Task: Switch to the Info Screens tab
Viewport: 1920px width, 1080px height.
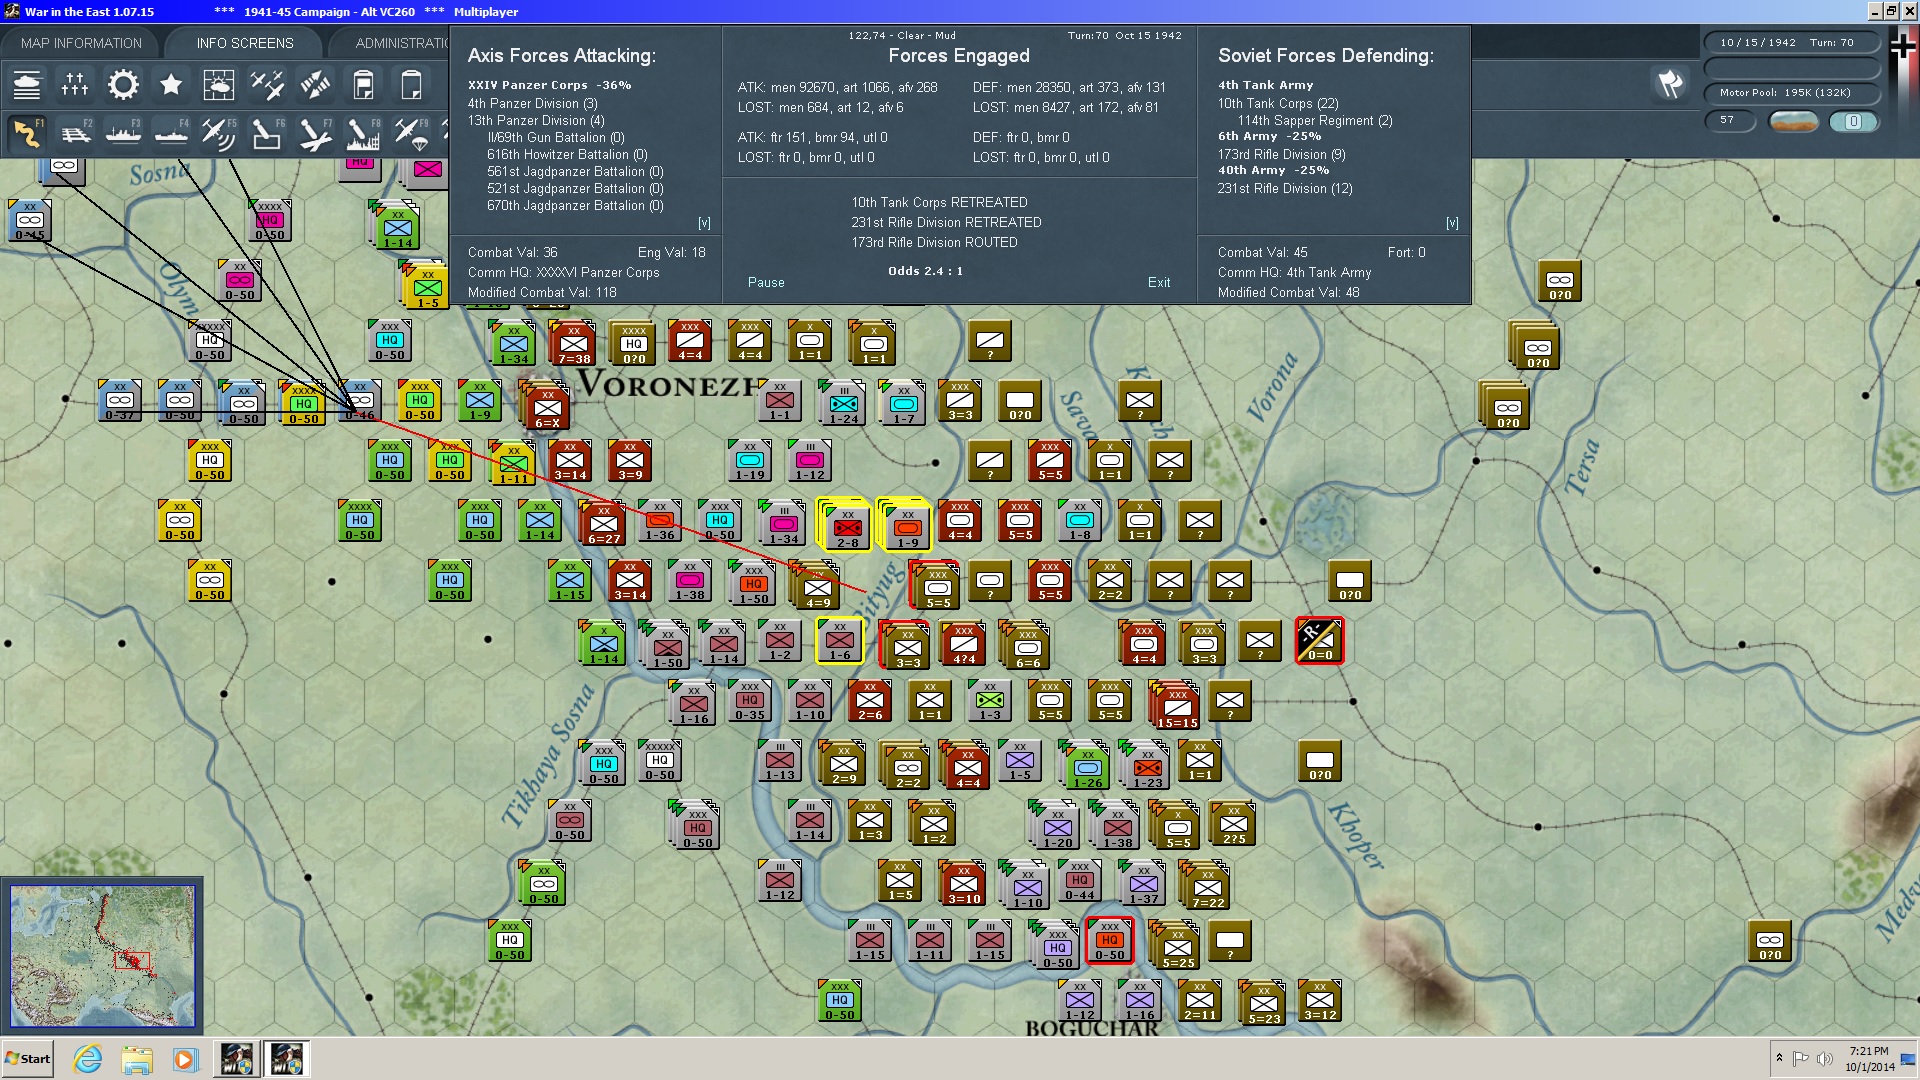Action: (245, 43)
